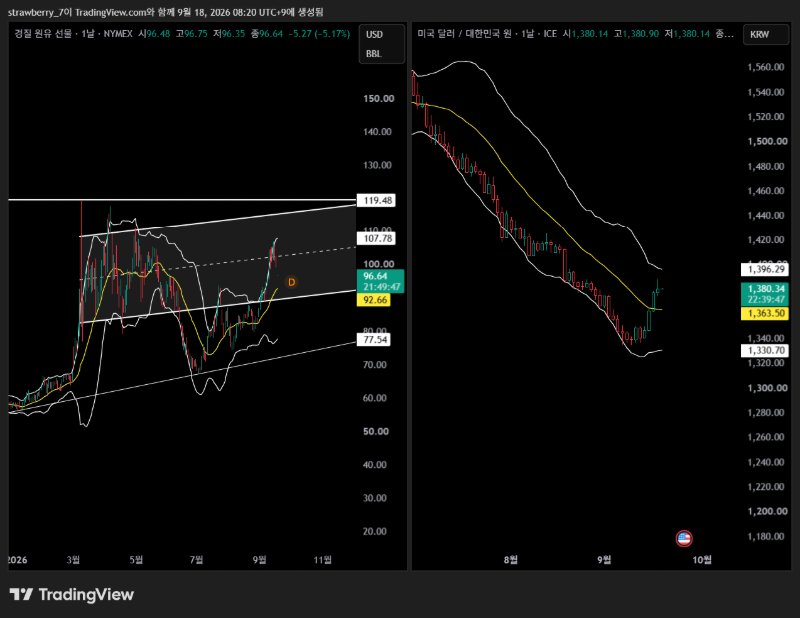Select the 77.54 trendline price label
This screenshot has height=618, width=800.
(x=373, y=339)
